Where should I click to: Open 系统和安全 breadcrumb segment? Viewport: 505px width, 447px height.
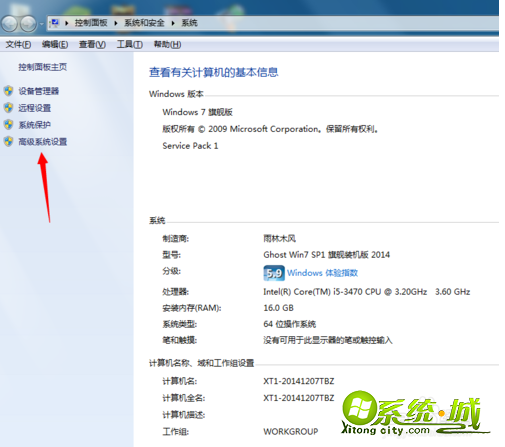pos(144,23)
